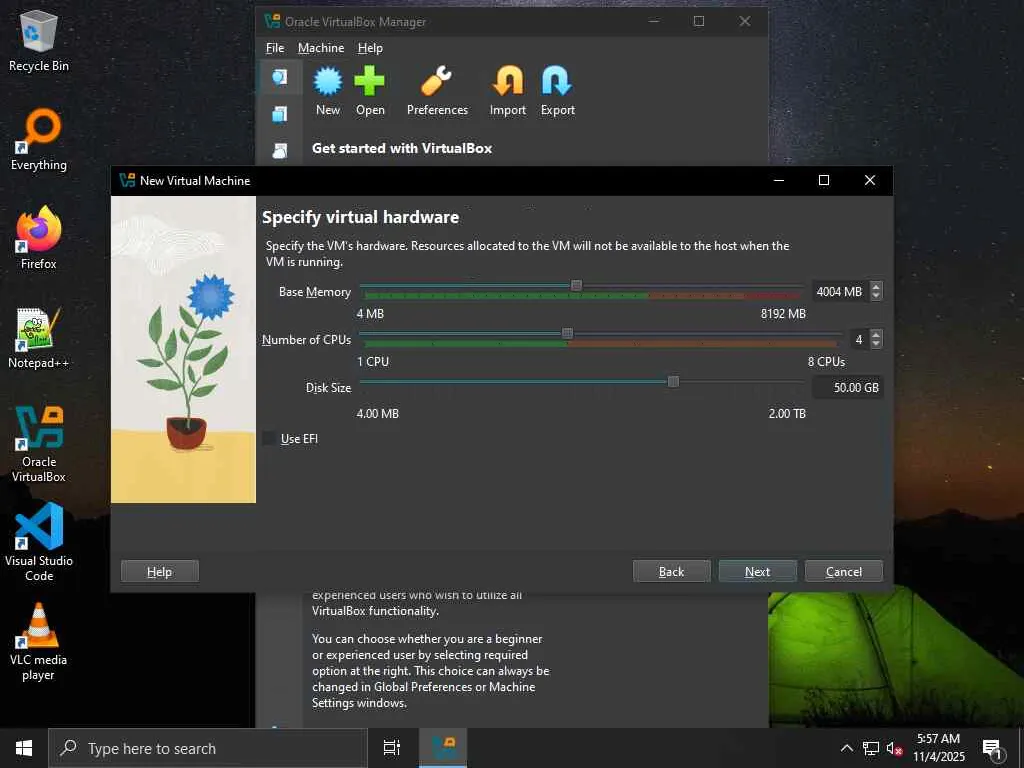Click the Number of CPUs value field

pyautogui.click(x=859, y=339)
